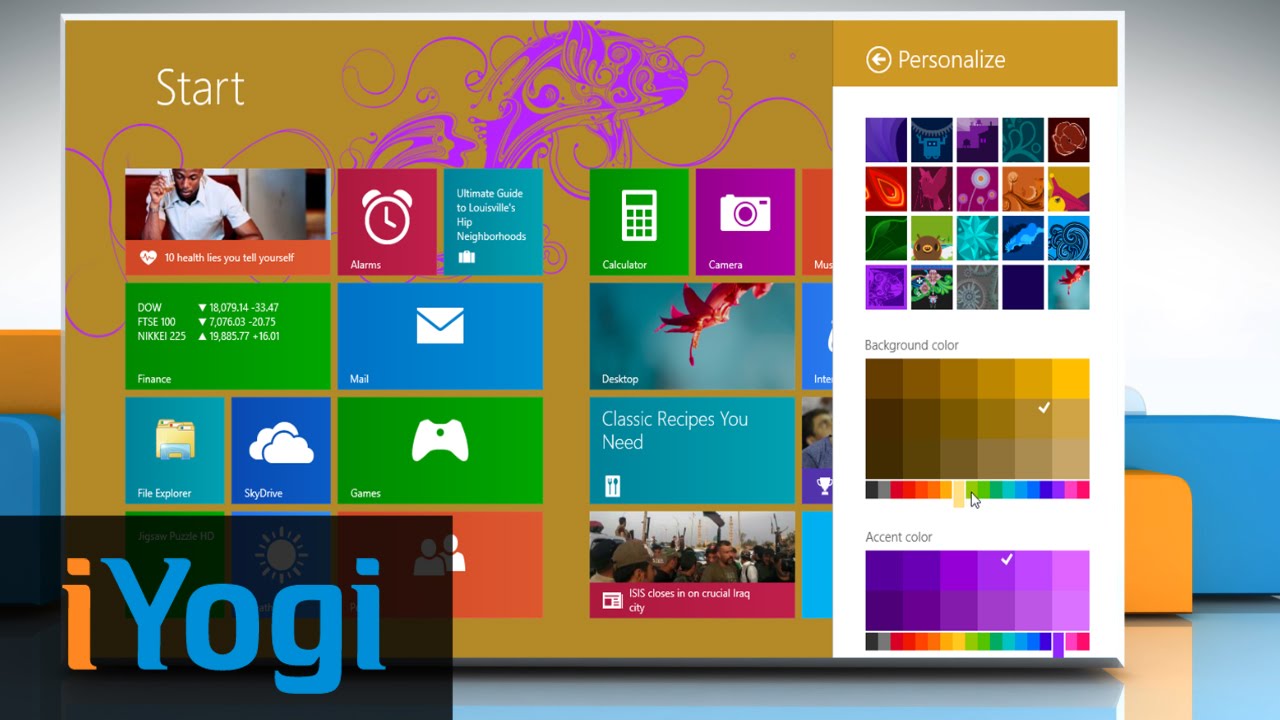Image resolution: width=1280 pixels, height=720 pixels.
Task: Pick the purple castle silhouette thumbnail
Action: (977, 140)
